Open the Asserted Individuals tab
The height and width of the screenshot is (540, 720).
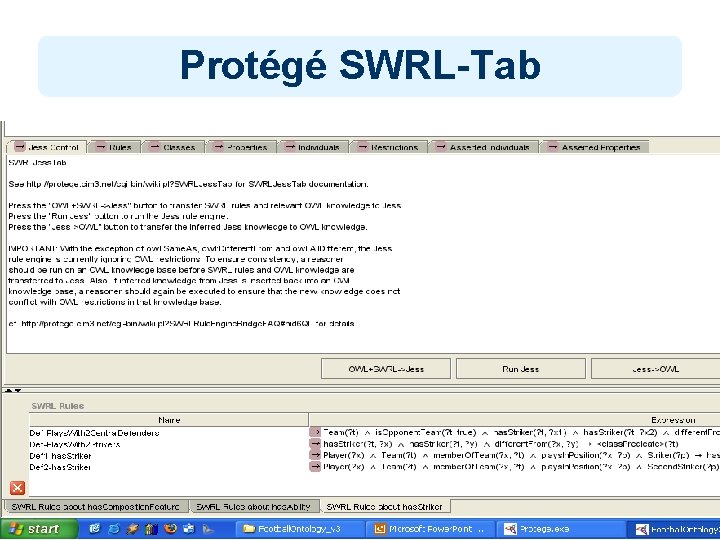click(x=483, y=147)
